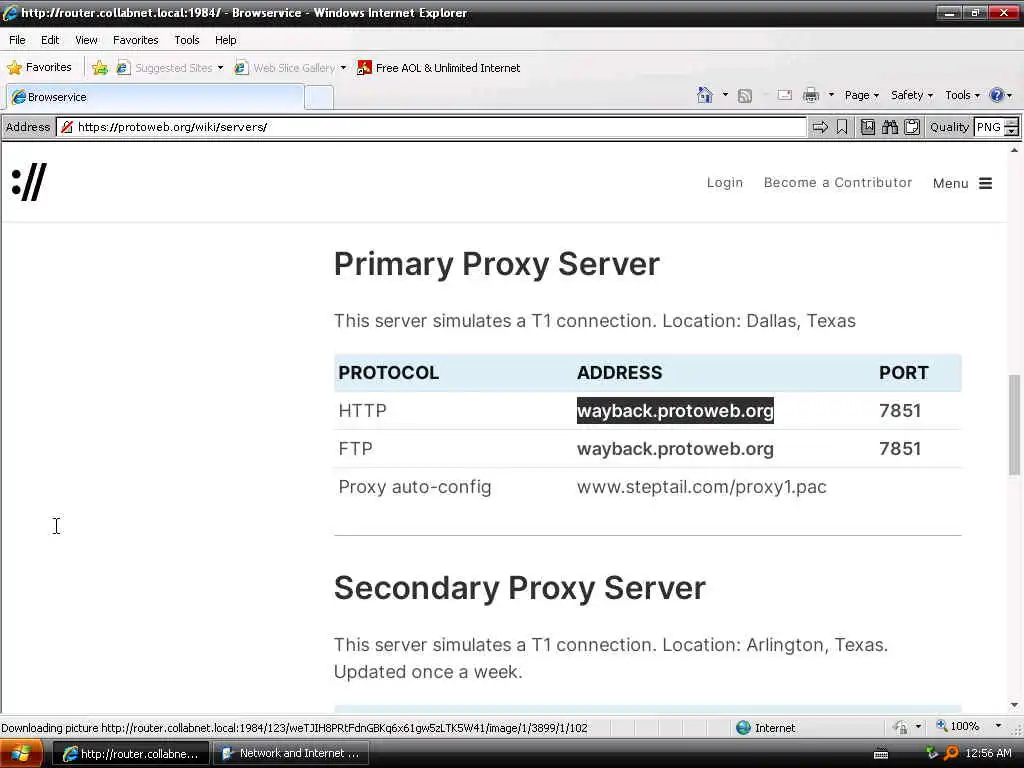The image size is (1024, 768).
Task: Open the Safety dropdown menu
Action: click(912, 95)
